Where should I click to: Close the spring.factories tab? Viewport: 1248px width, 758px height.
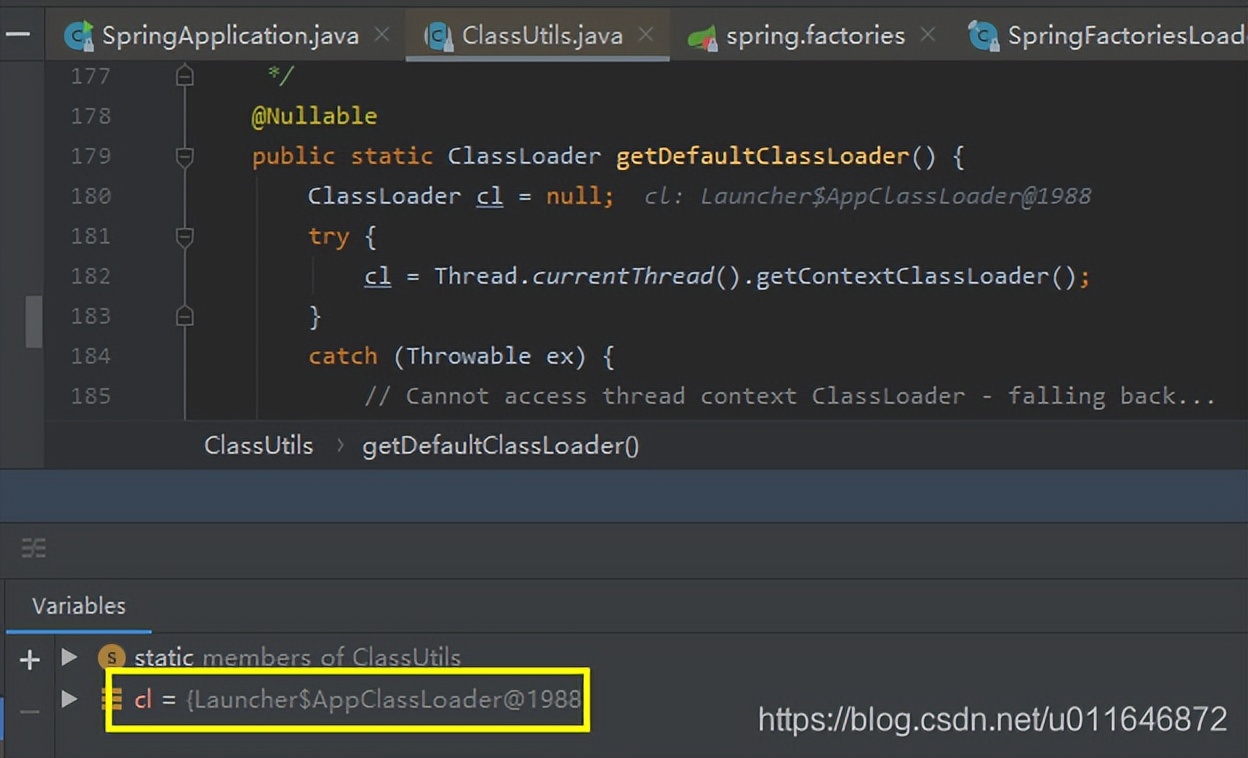click(927, 35)
